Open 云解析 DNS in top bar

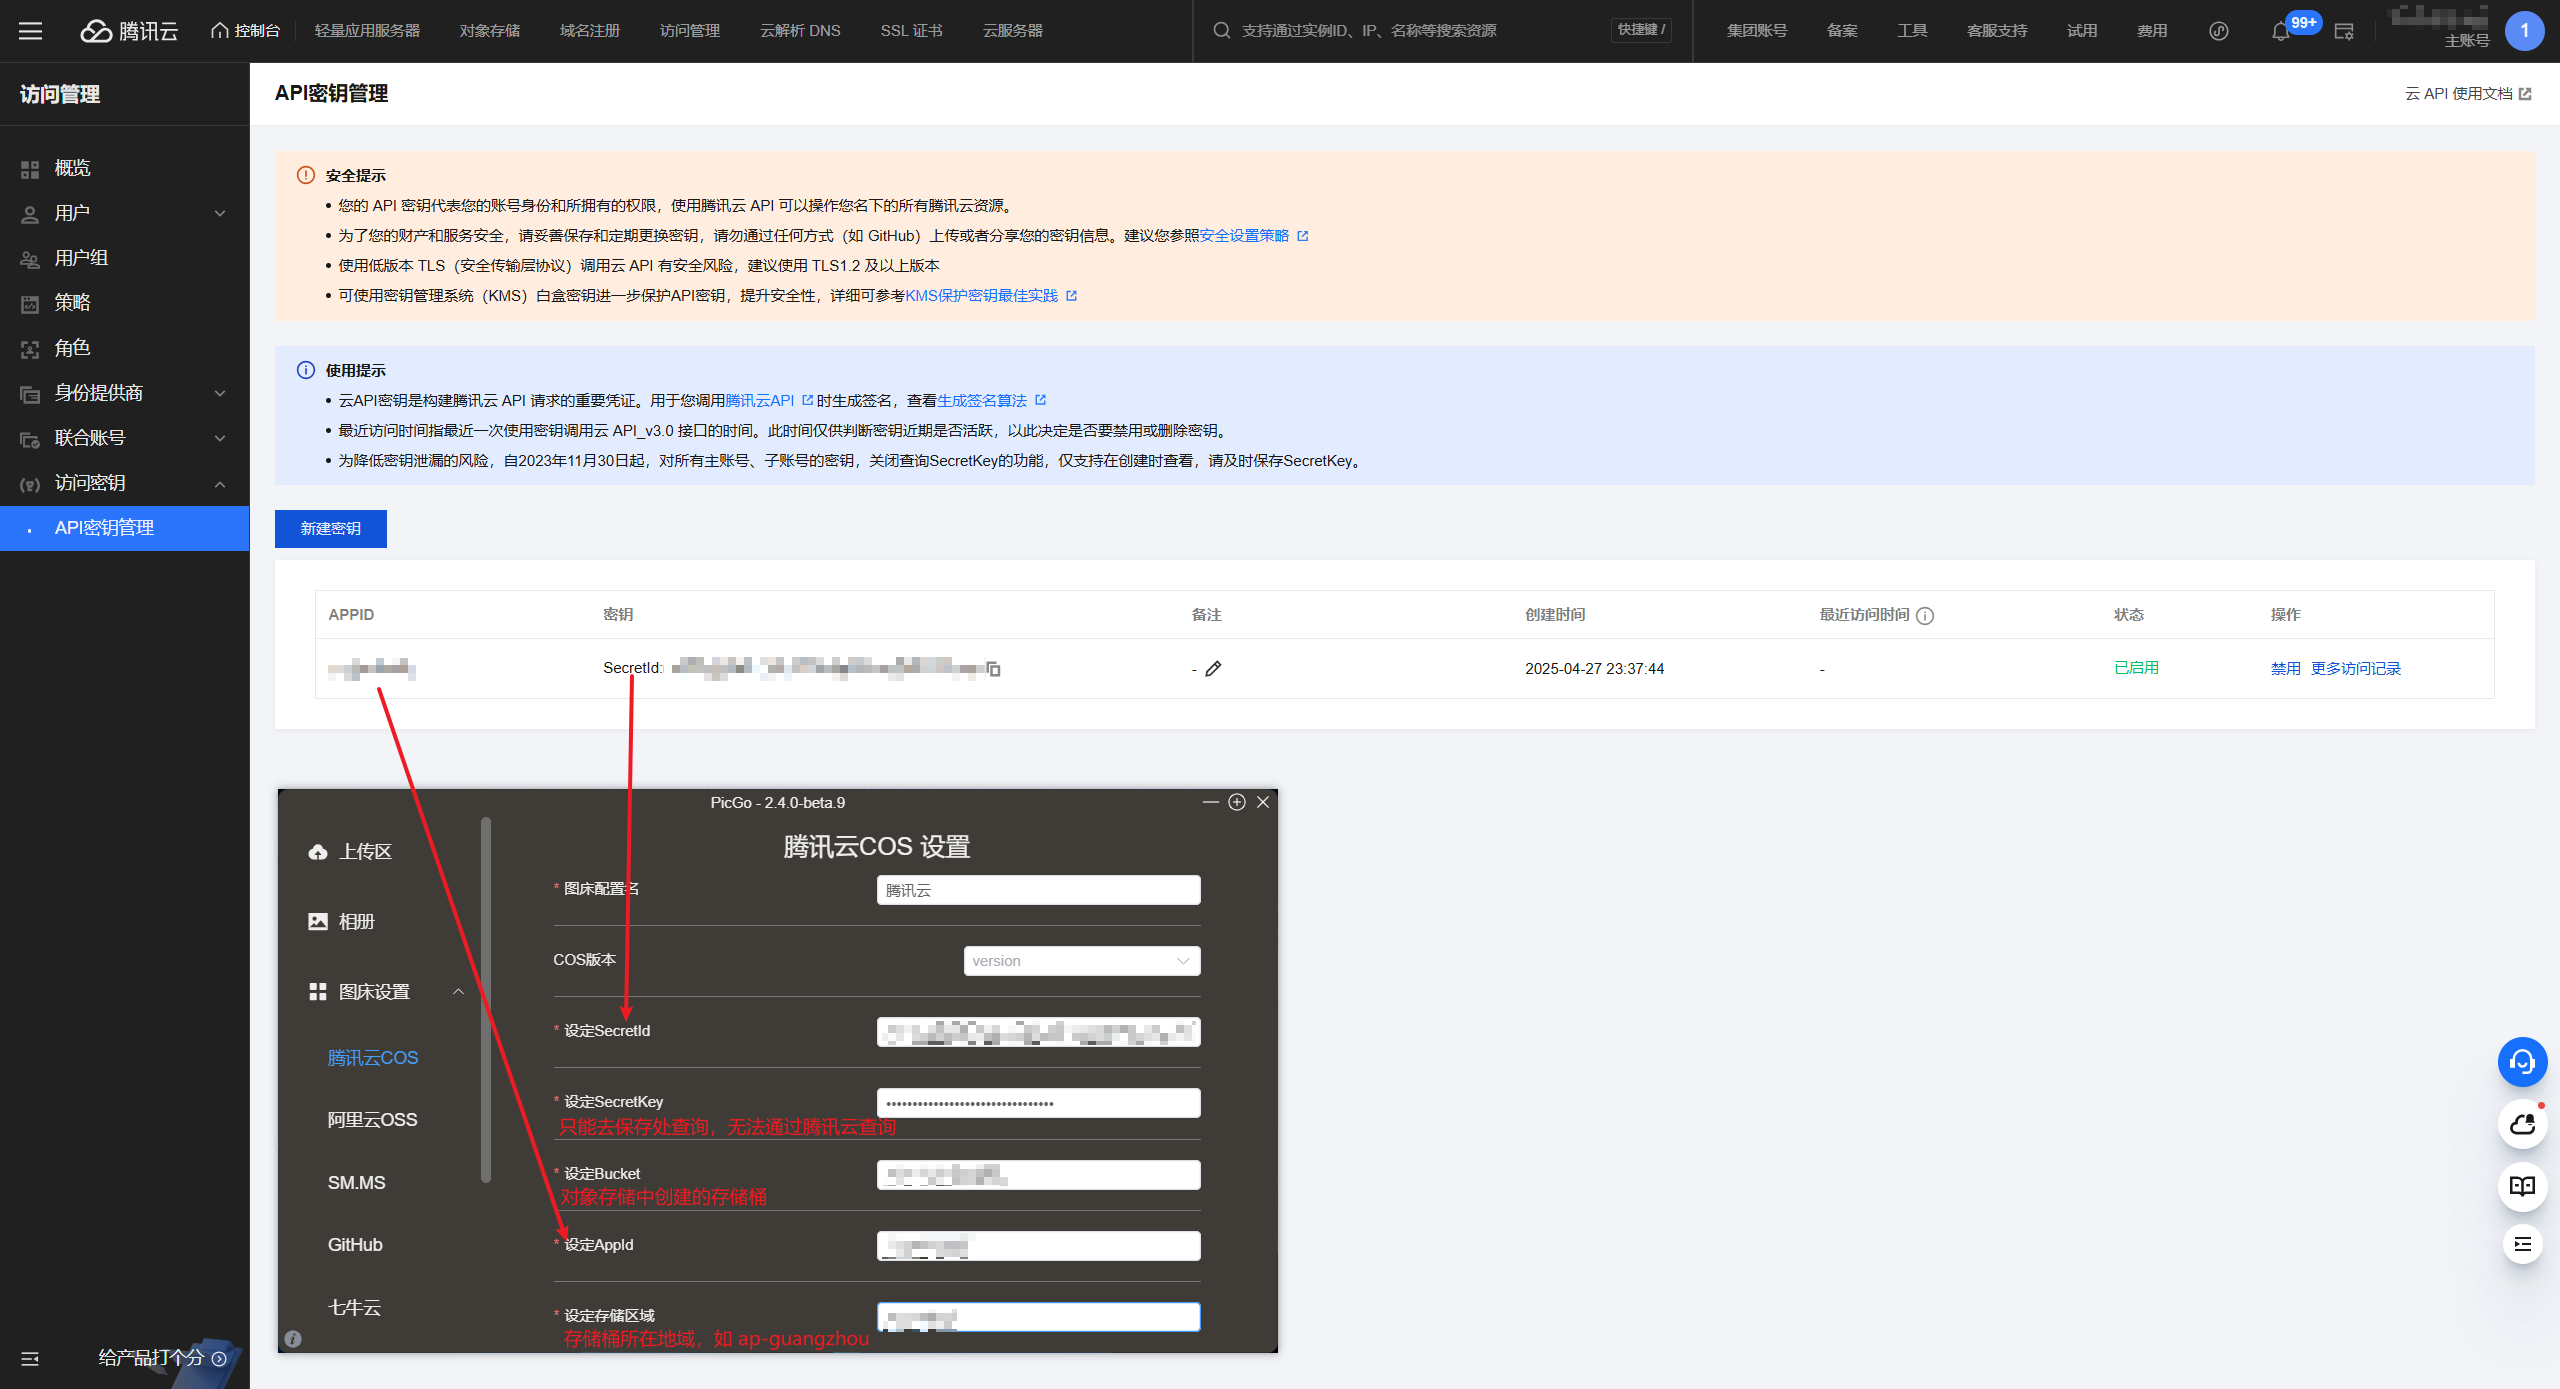coord(800,31)
